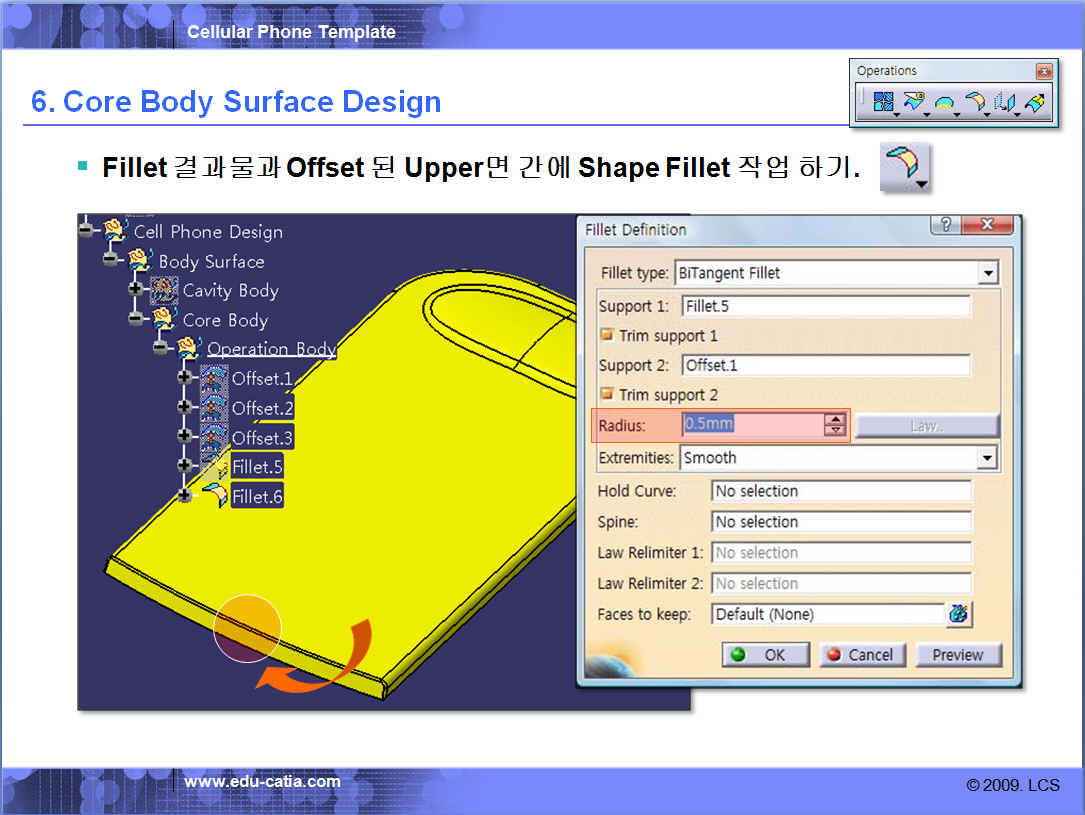Select the Extrapolate tool icon
The height and width of the screenshot is (815, 1085).
click(1035, 102)
